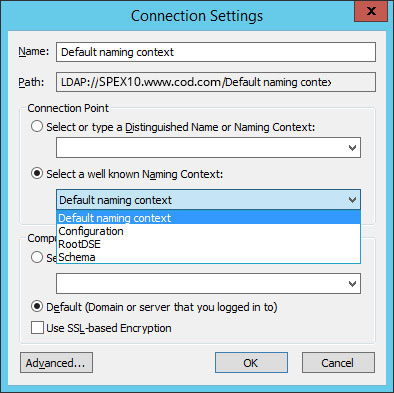The image size is (394, 393).
Task: Close the Connection Settings dialog
Action: click(x=371, y=12)
